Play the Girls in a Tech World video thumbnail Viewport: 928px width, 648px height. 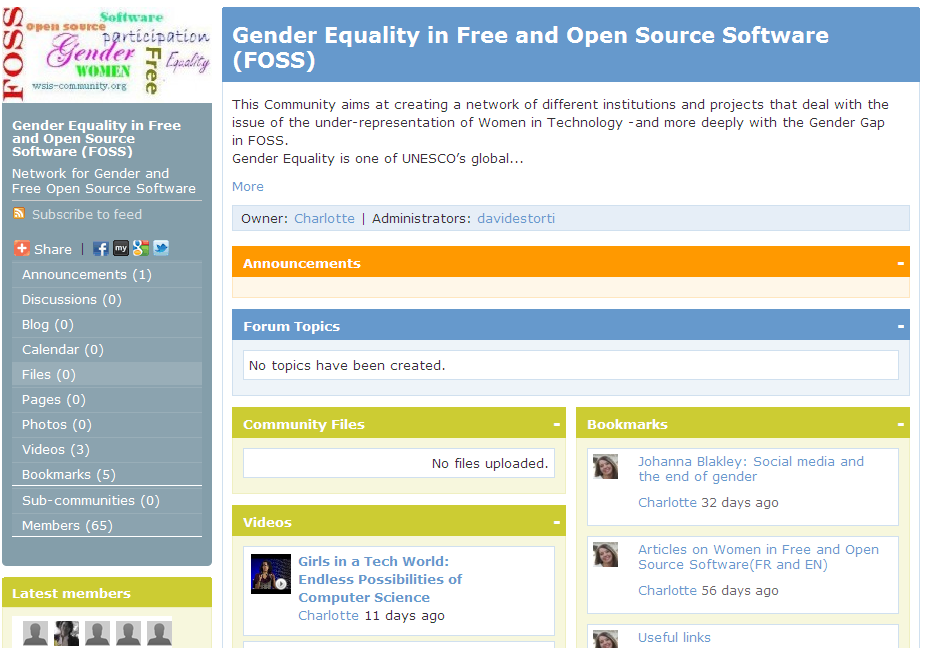(271, 574)
